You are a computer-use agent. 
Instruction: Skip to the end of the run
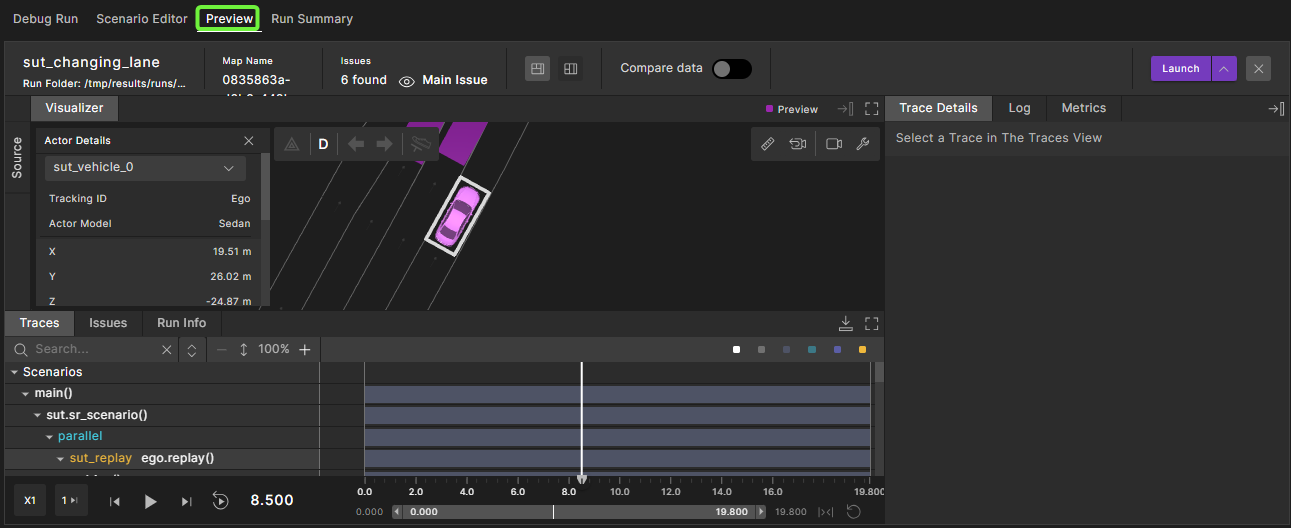187,501
